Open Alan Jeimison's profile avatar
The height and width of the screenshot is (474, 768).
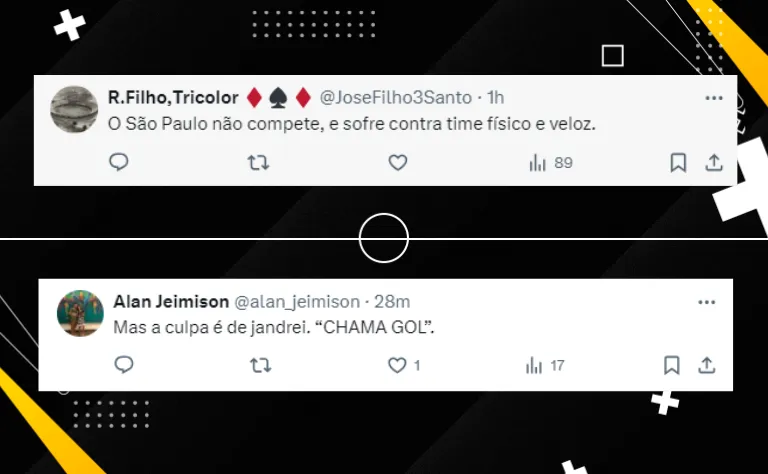pos(80,313)
